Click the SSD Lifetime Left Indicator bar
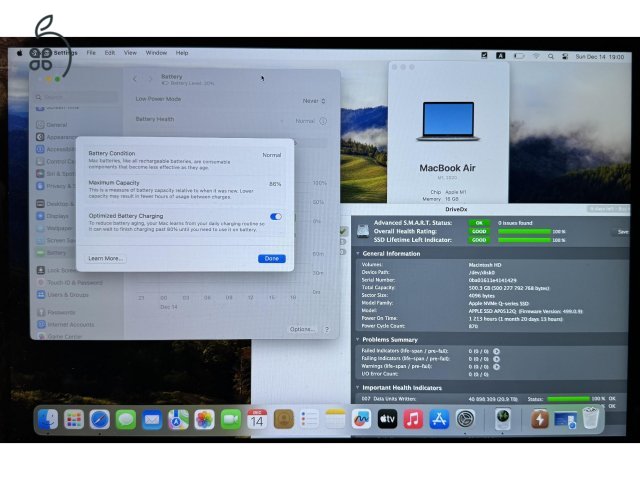The width and height of the screenshot is (640, 480). click(x=524, y=240)
